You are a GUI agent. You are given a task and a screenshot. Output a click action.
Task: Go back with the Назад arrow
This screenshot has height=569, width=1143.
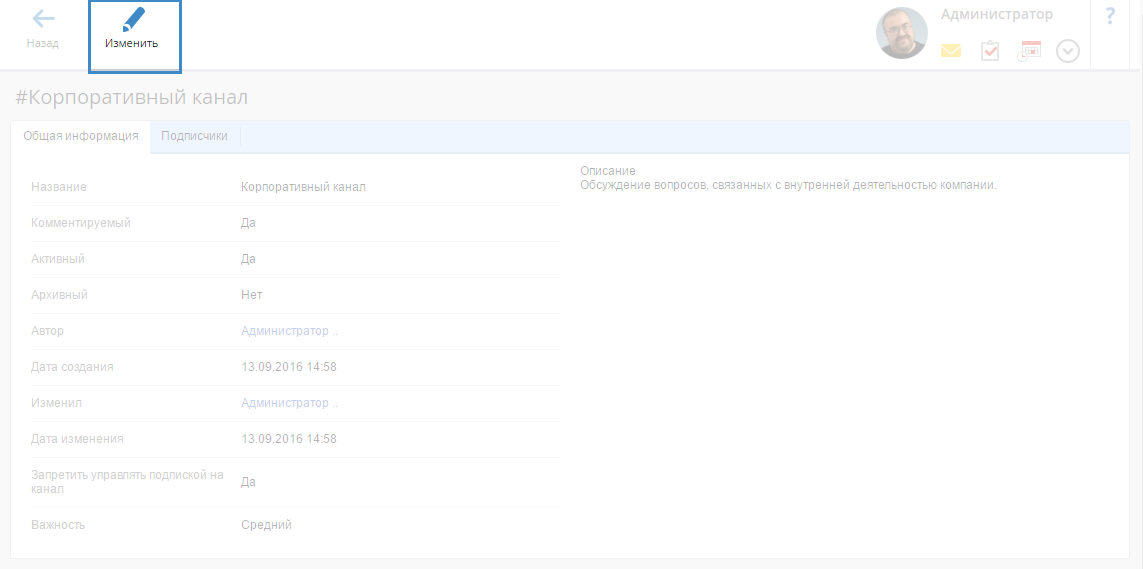(43, 29)
